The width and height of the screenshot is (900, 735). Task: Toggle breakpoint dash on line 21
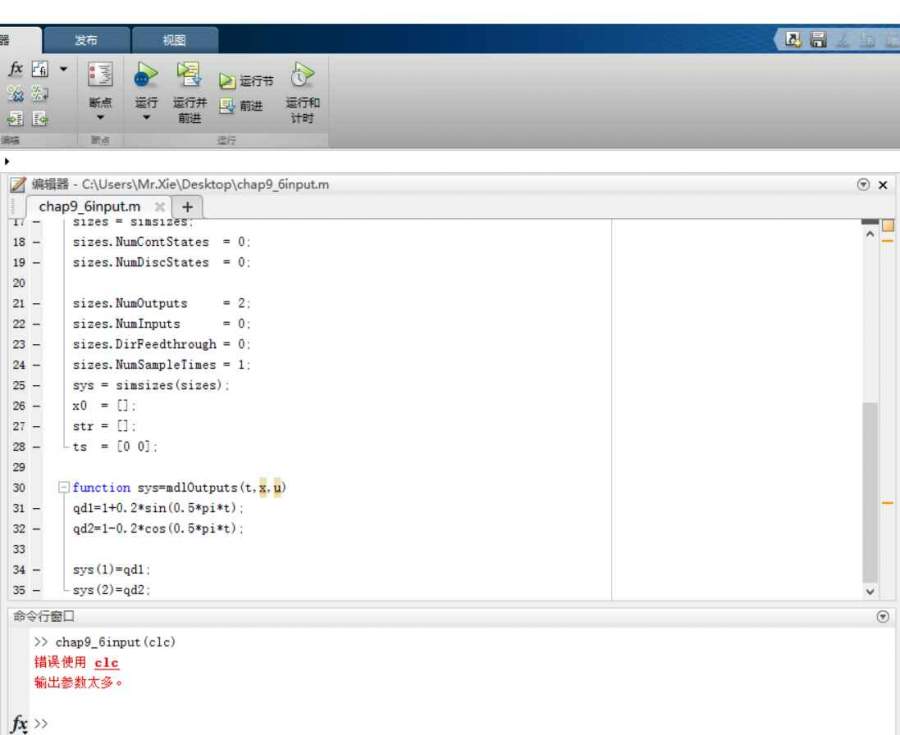tap(36, 304)
